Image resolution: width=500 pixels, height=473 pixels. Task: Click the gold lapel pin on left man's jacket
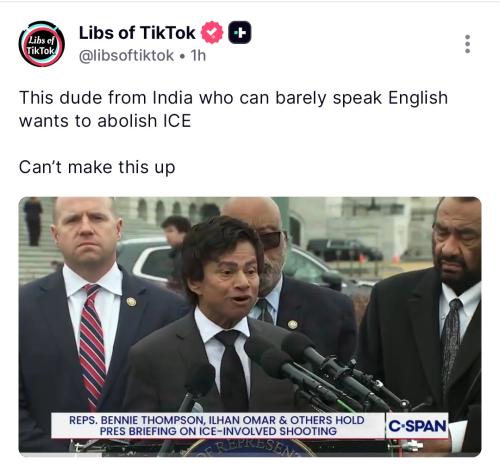[x=131, y=302]
